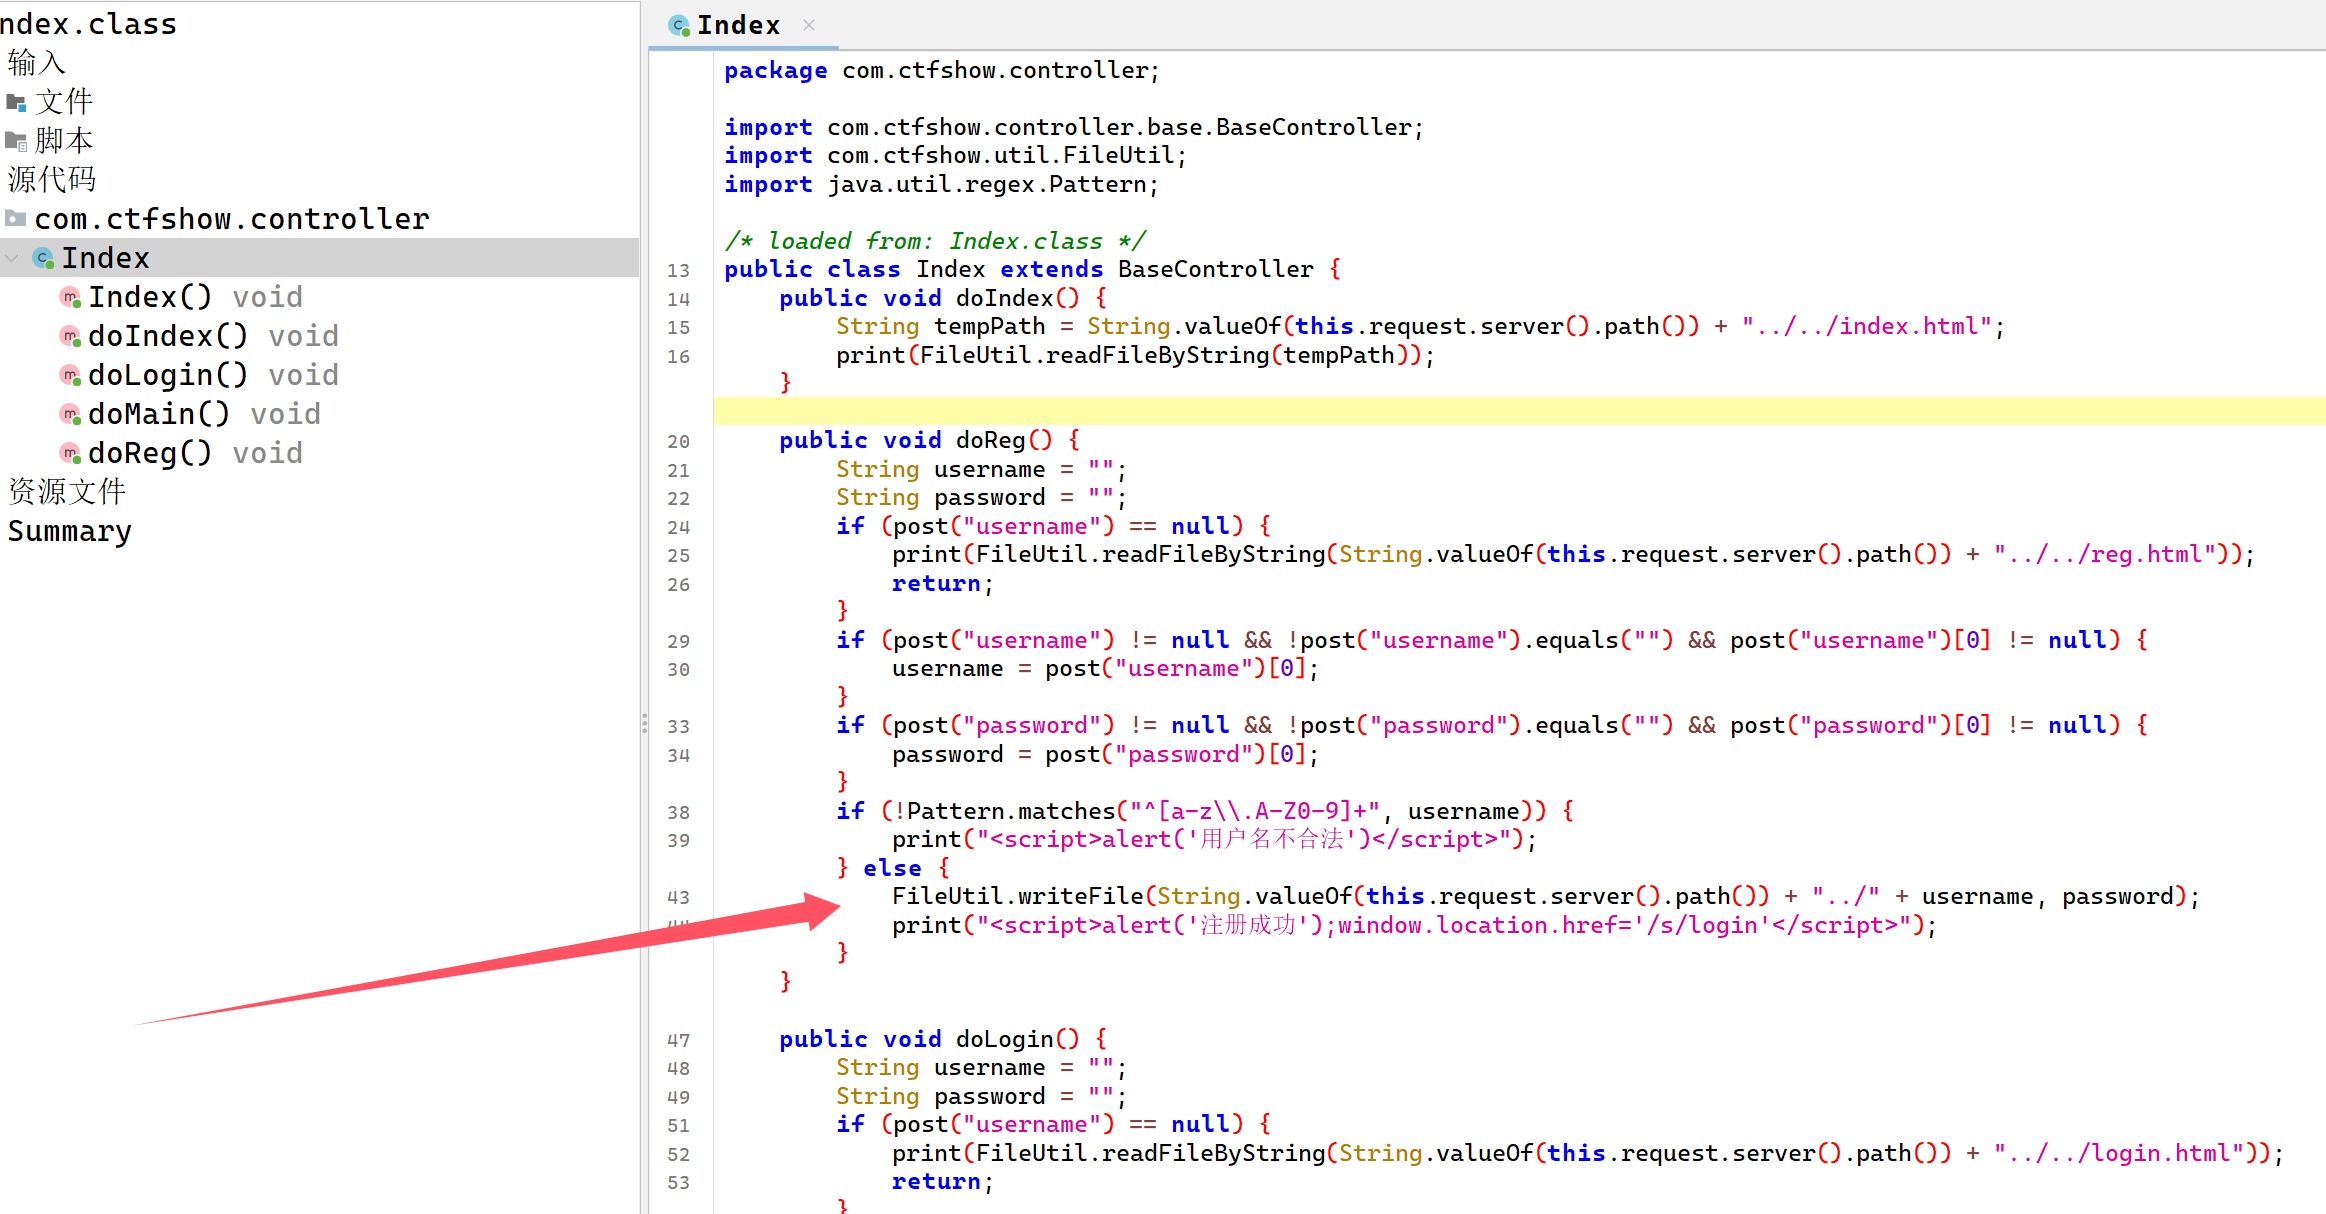This screenshot has width=2326, height=1214.
Task: Click the doMain() method icon
Action: click(70, 415)
